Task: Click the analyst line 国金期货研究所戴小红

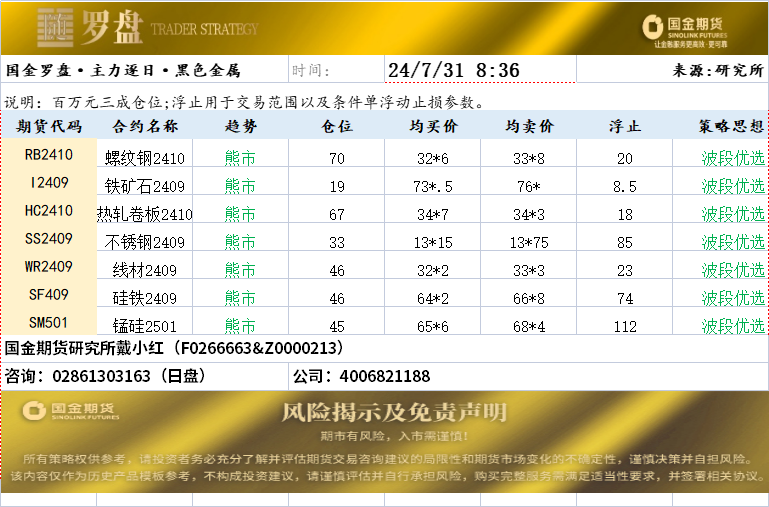Action: [x=174, y=348]
